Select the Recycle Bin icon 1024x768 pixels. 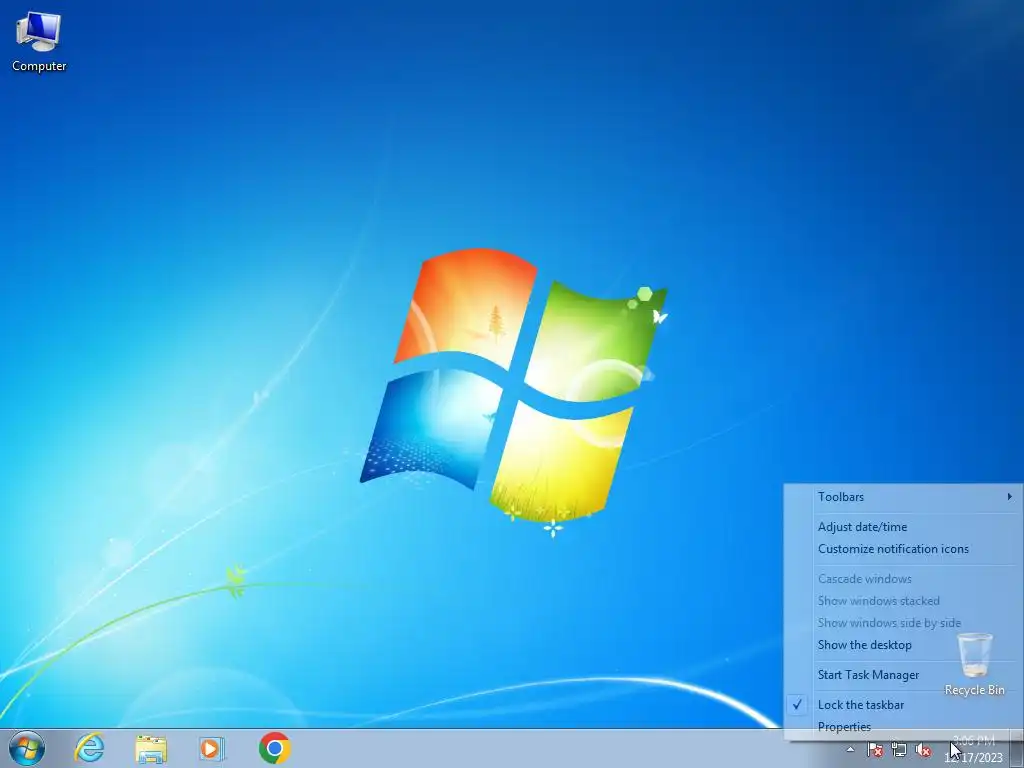click(974, 664)
